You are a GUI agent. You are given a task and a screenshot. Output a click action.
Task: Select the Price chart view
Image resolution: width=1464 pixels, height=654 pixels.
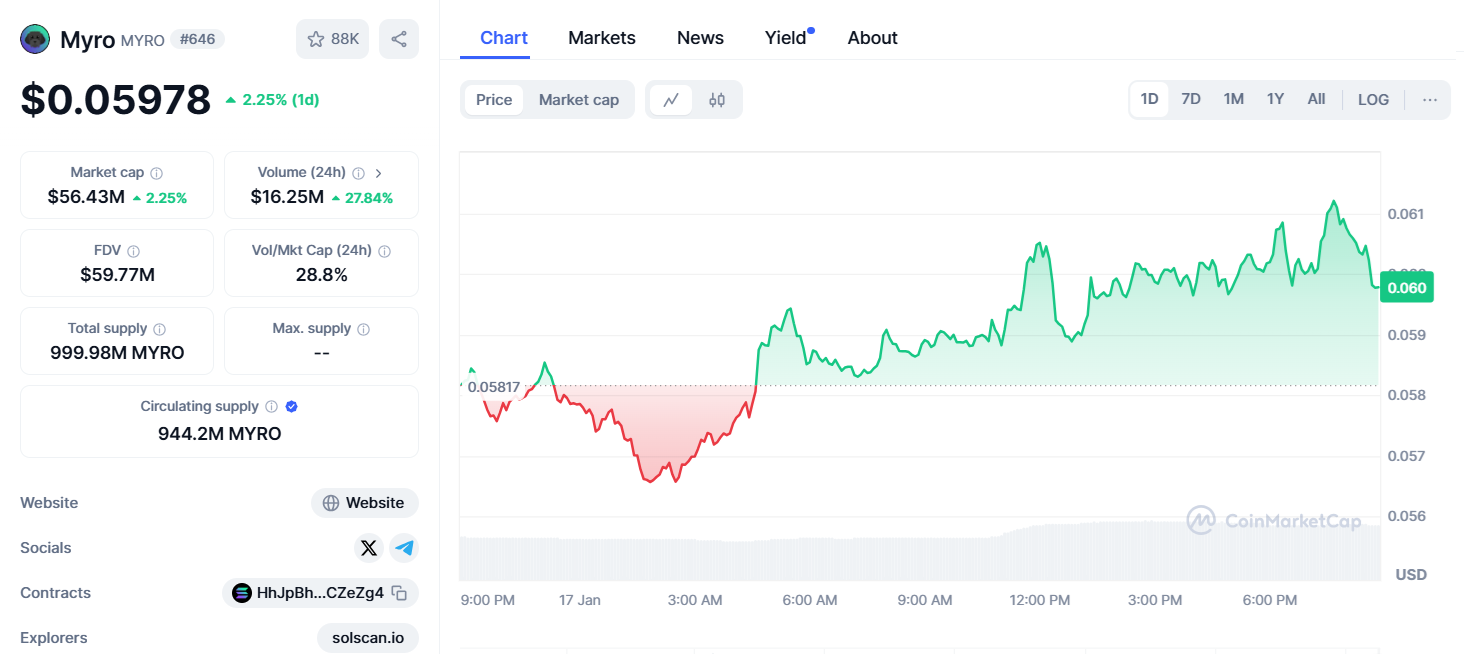click(x=494, y=100)
